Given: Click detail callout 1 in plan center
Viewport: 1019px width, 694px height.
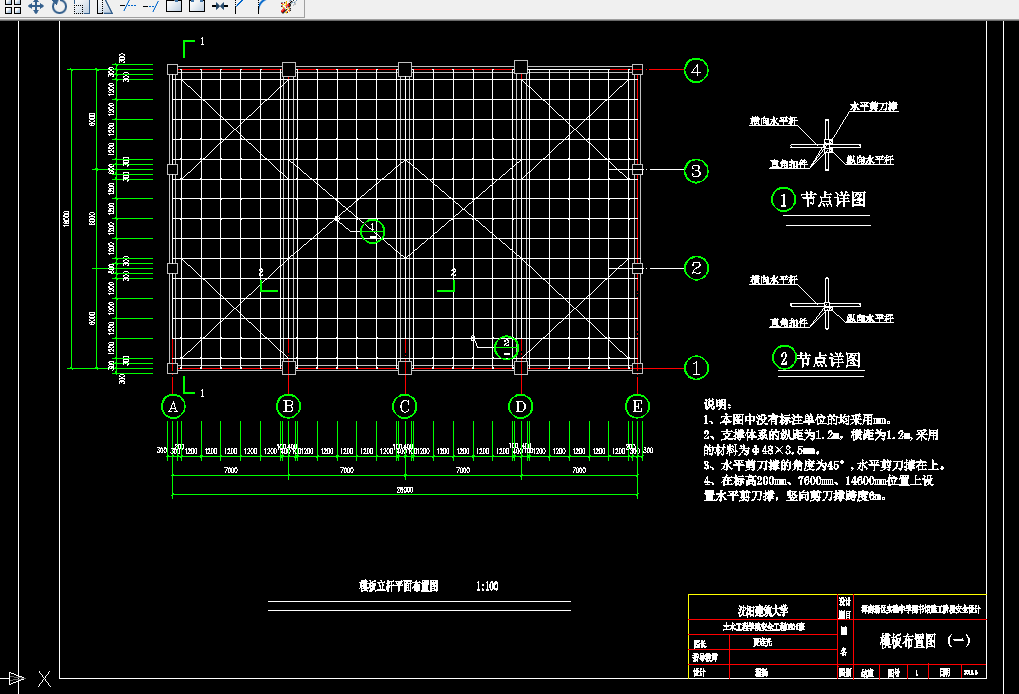Looking at the screenshot, I should pos(372,231).
